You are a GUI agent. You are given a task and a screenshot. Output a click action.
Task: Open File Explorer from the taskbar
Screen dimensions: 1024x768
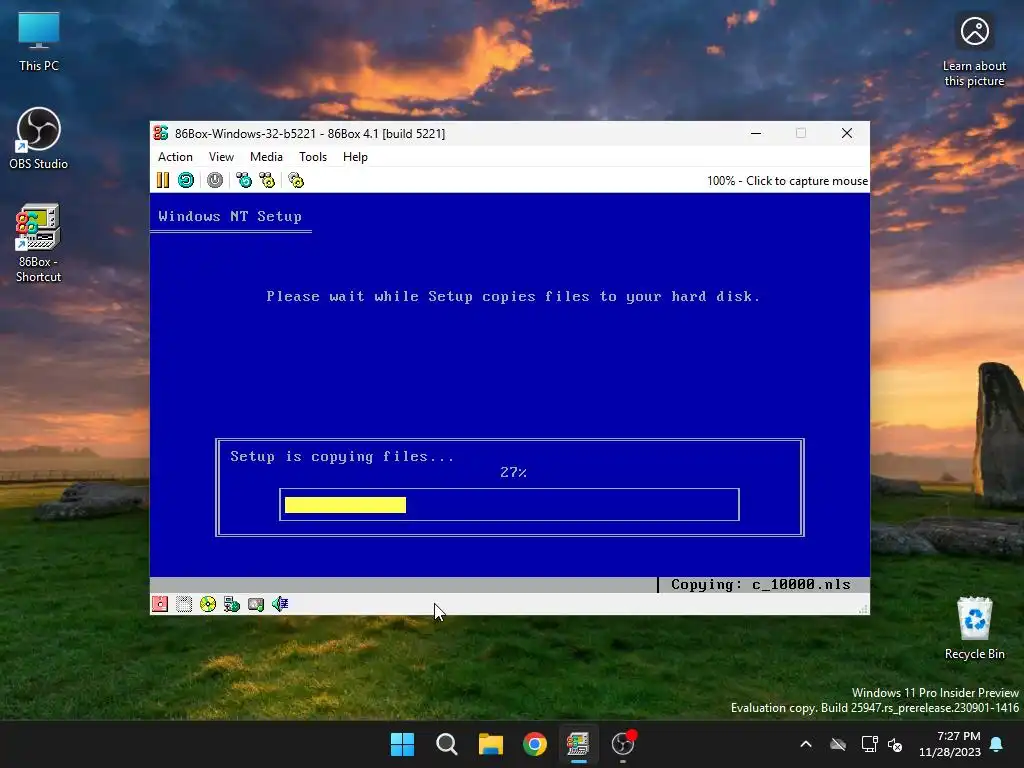point(490,744)
